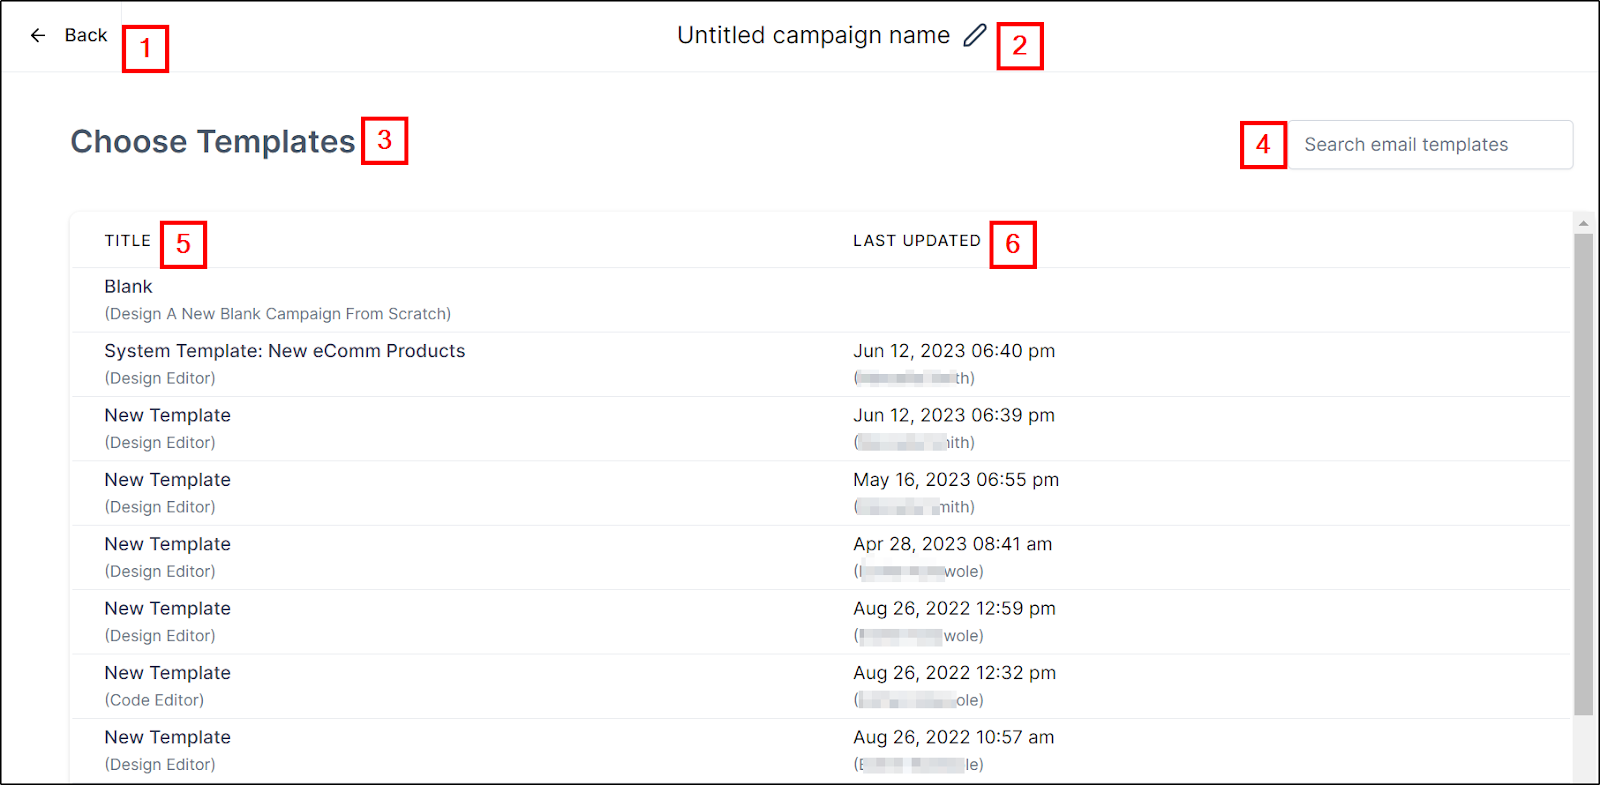Viewport: 1600px width, 785px height.
Task: Select System Template: New eComm Products
Action: click(x=285, y=351)
